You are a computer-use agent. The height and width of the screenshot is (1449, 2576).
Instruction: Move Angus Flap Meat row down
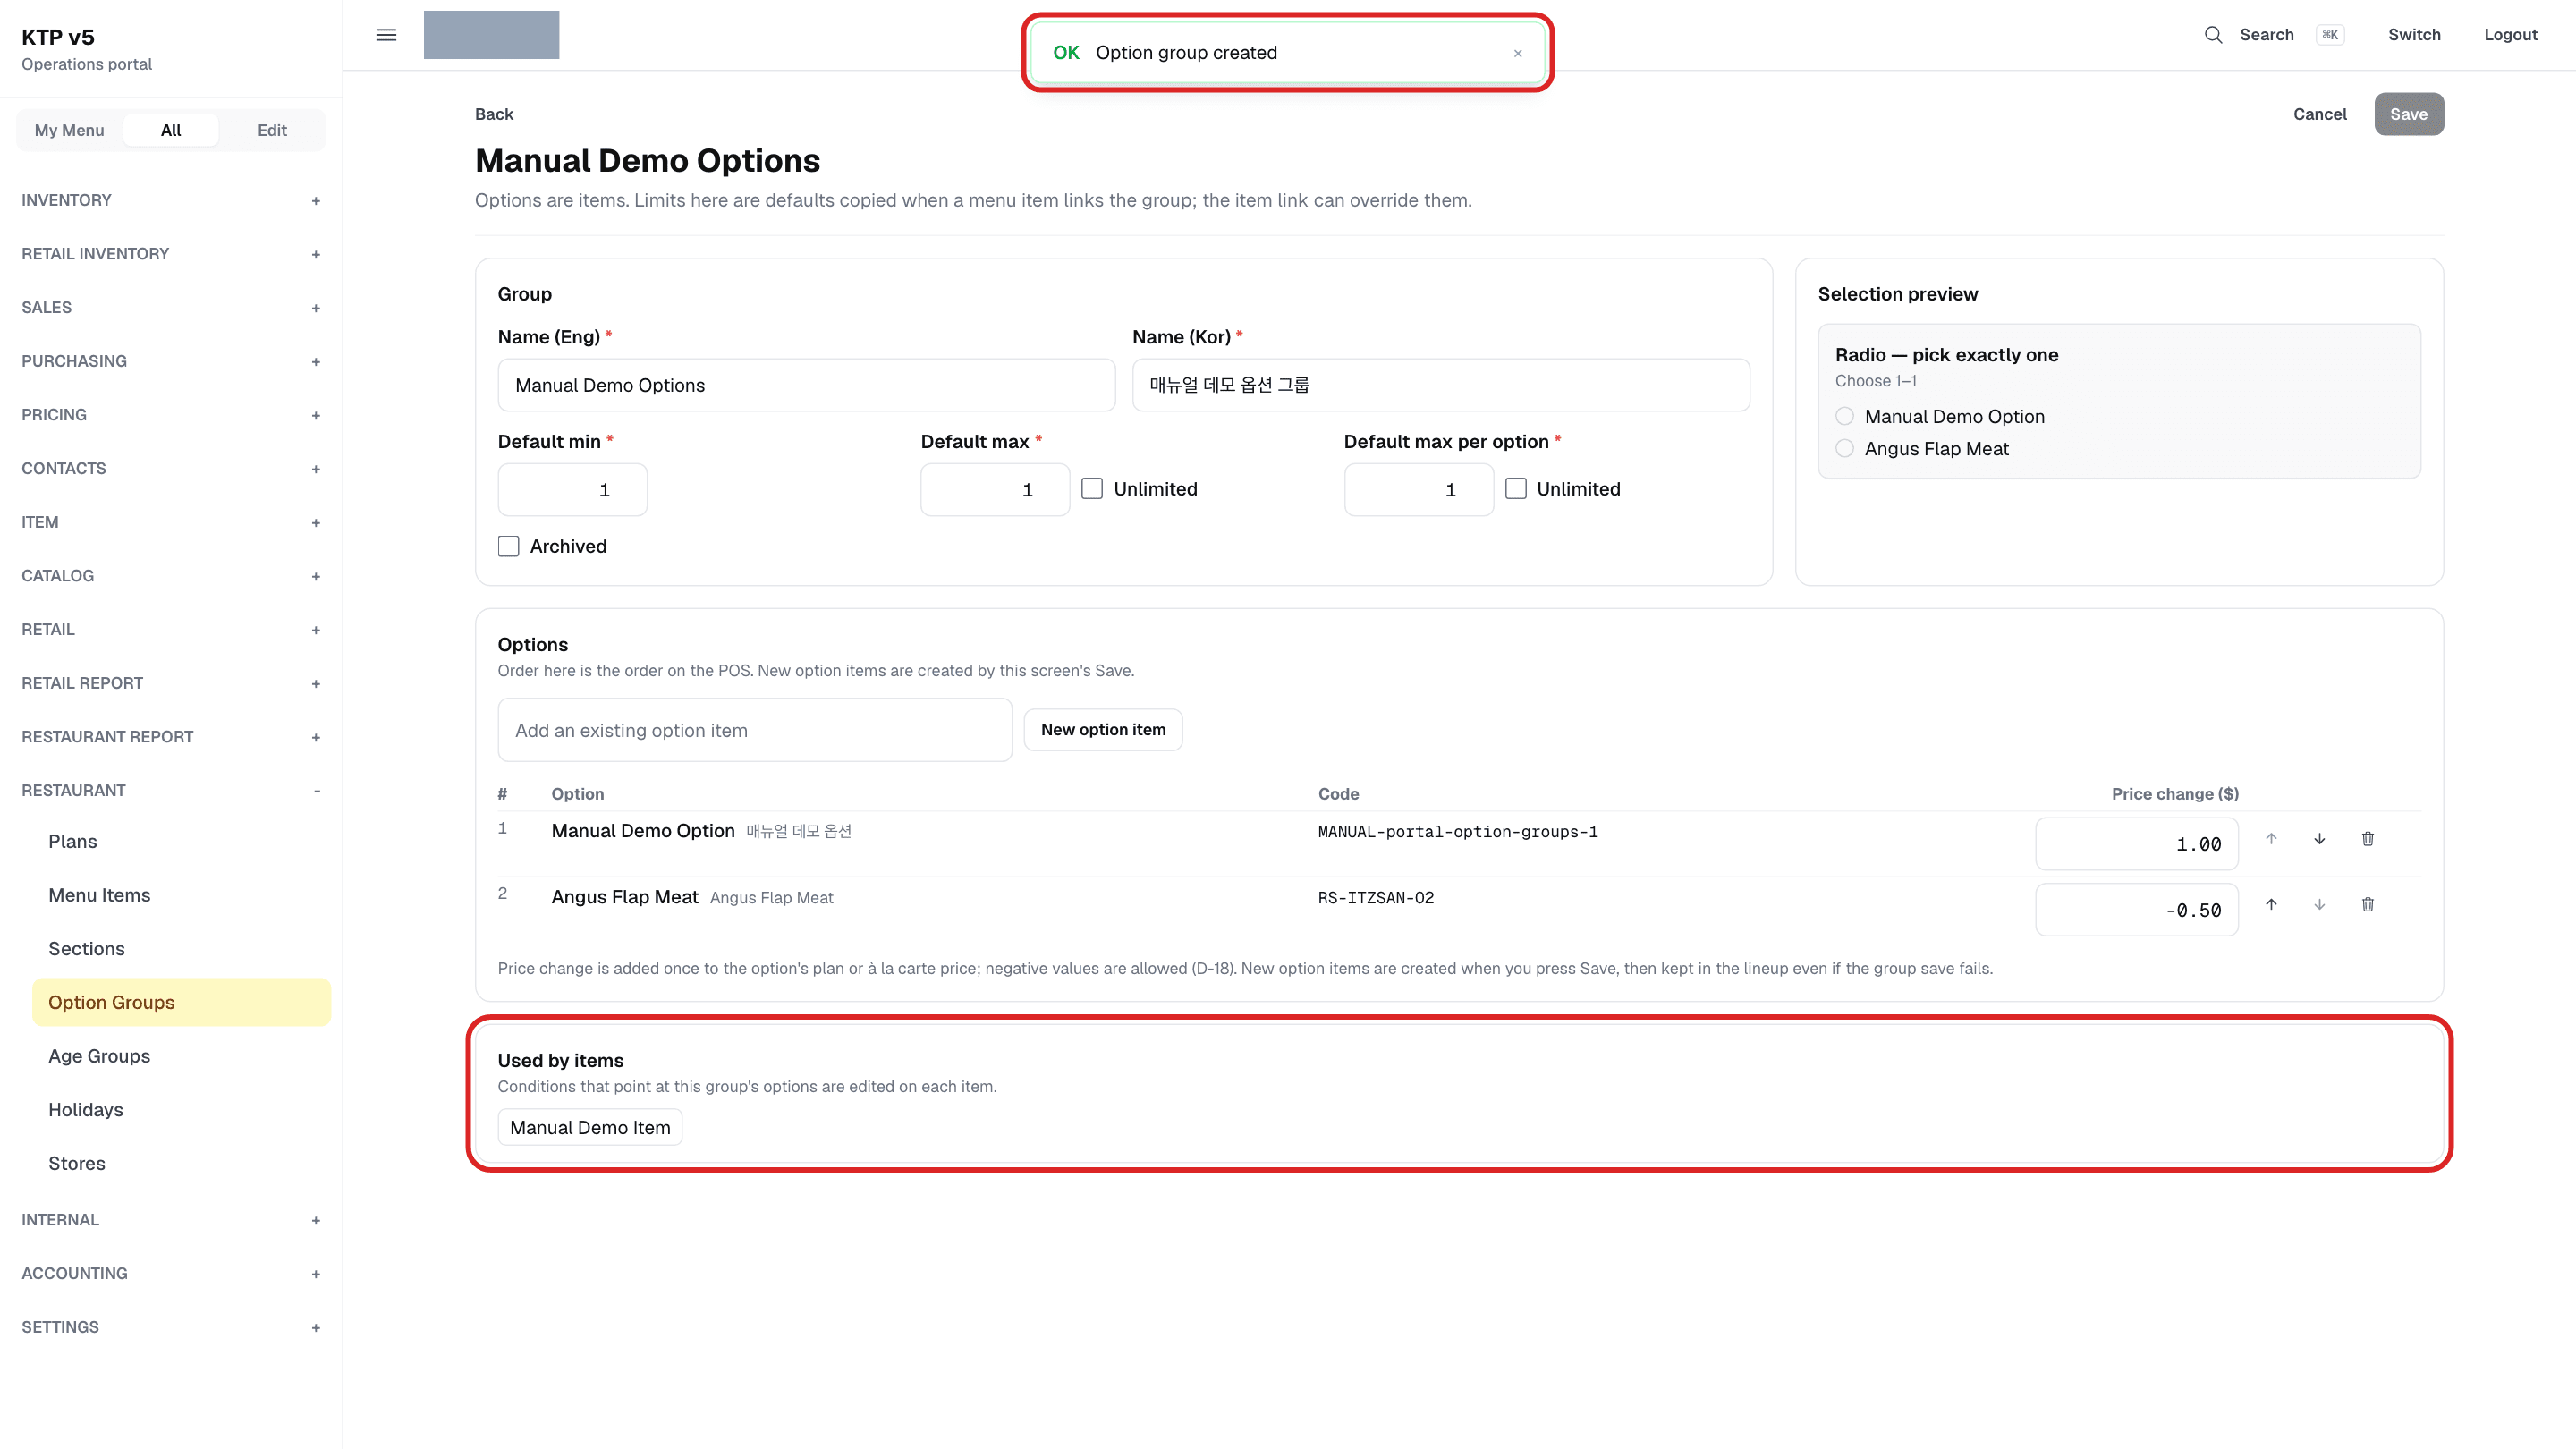(x=2319, y=905)
